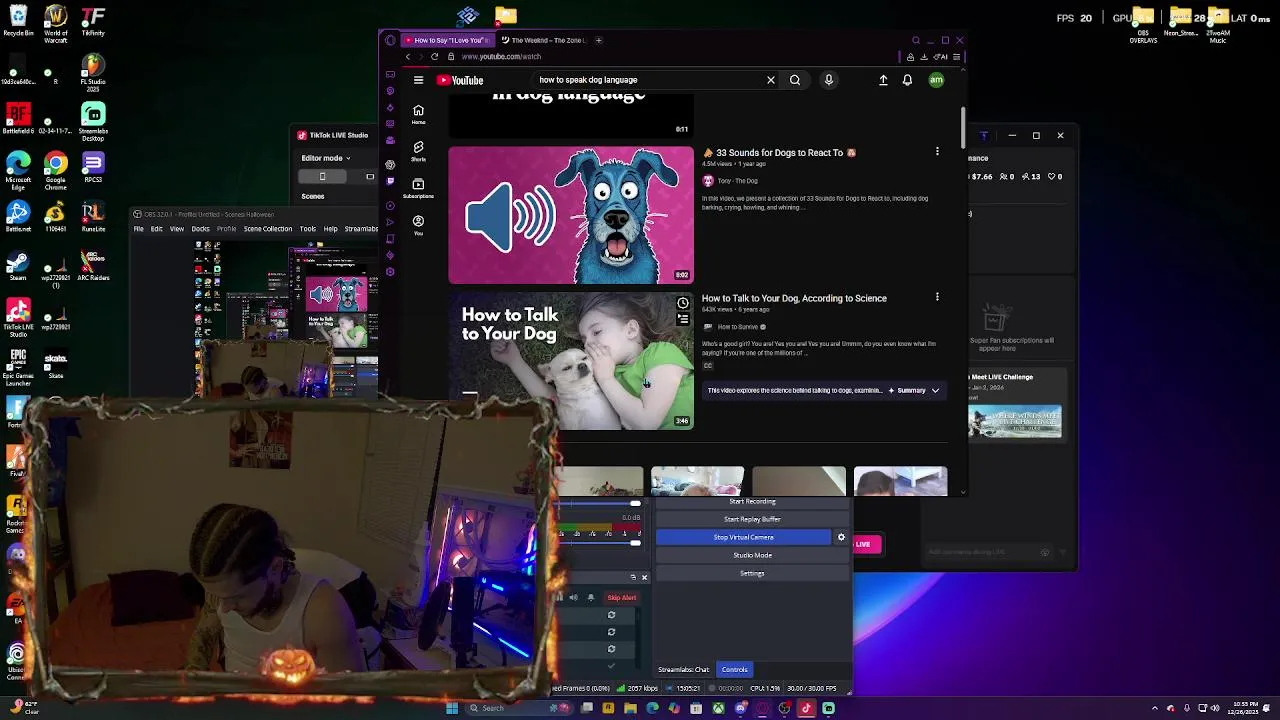
Task: Open Steam desktop shortcut
Action: [x=18, y=265]
